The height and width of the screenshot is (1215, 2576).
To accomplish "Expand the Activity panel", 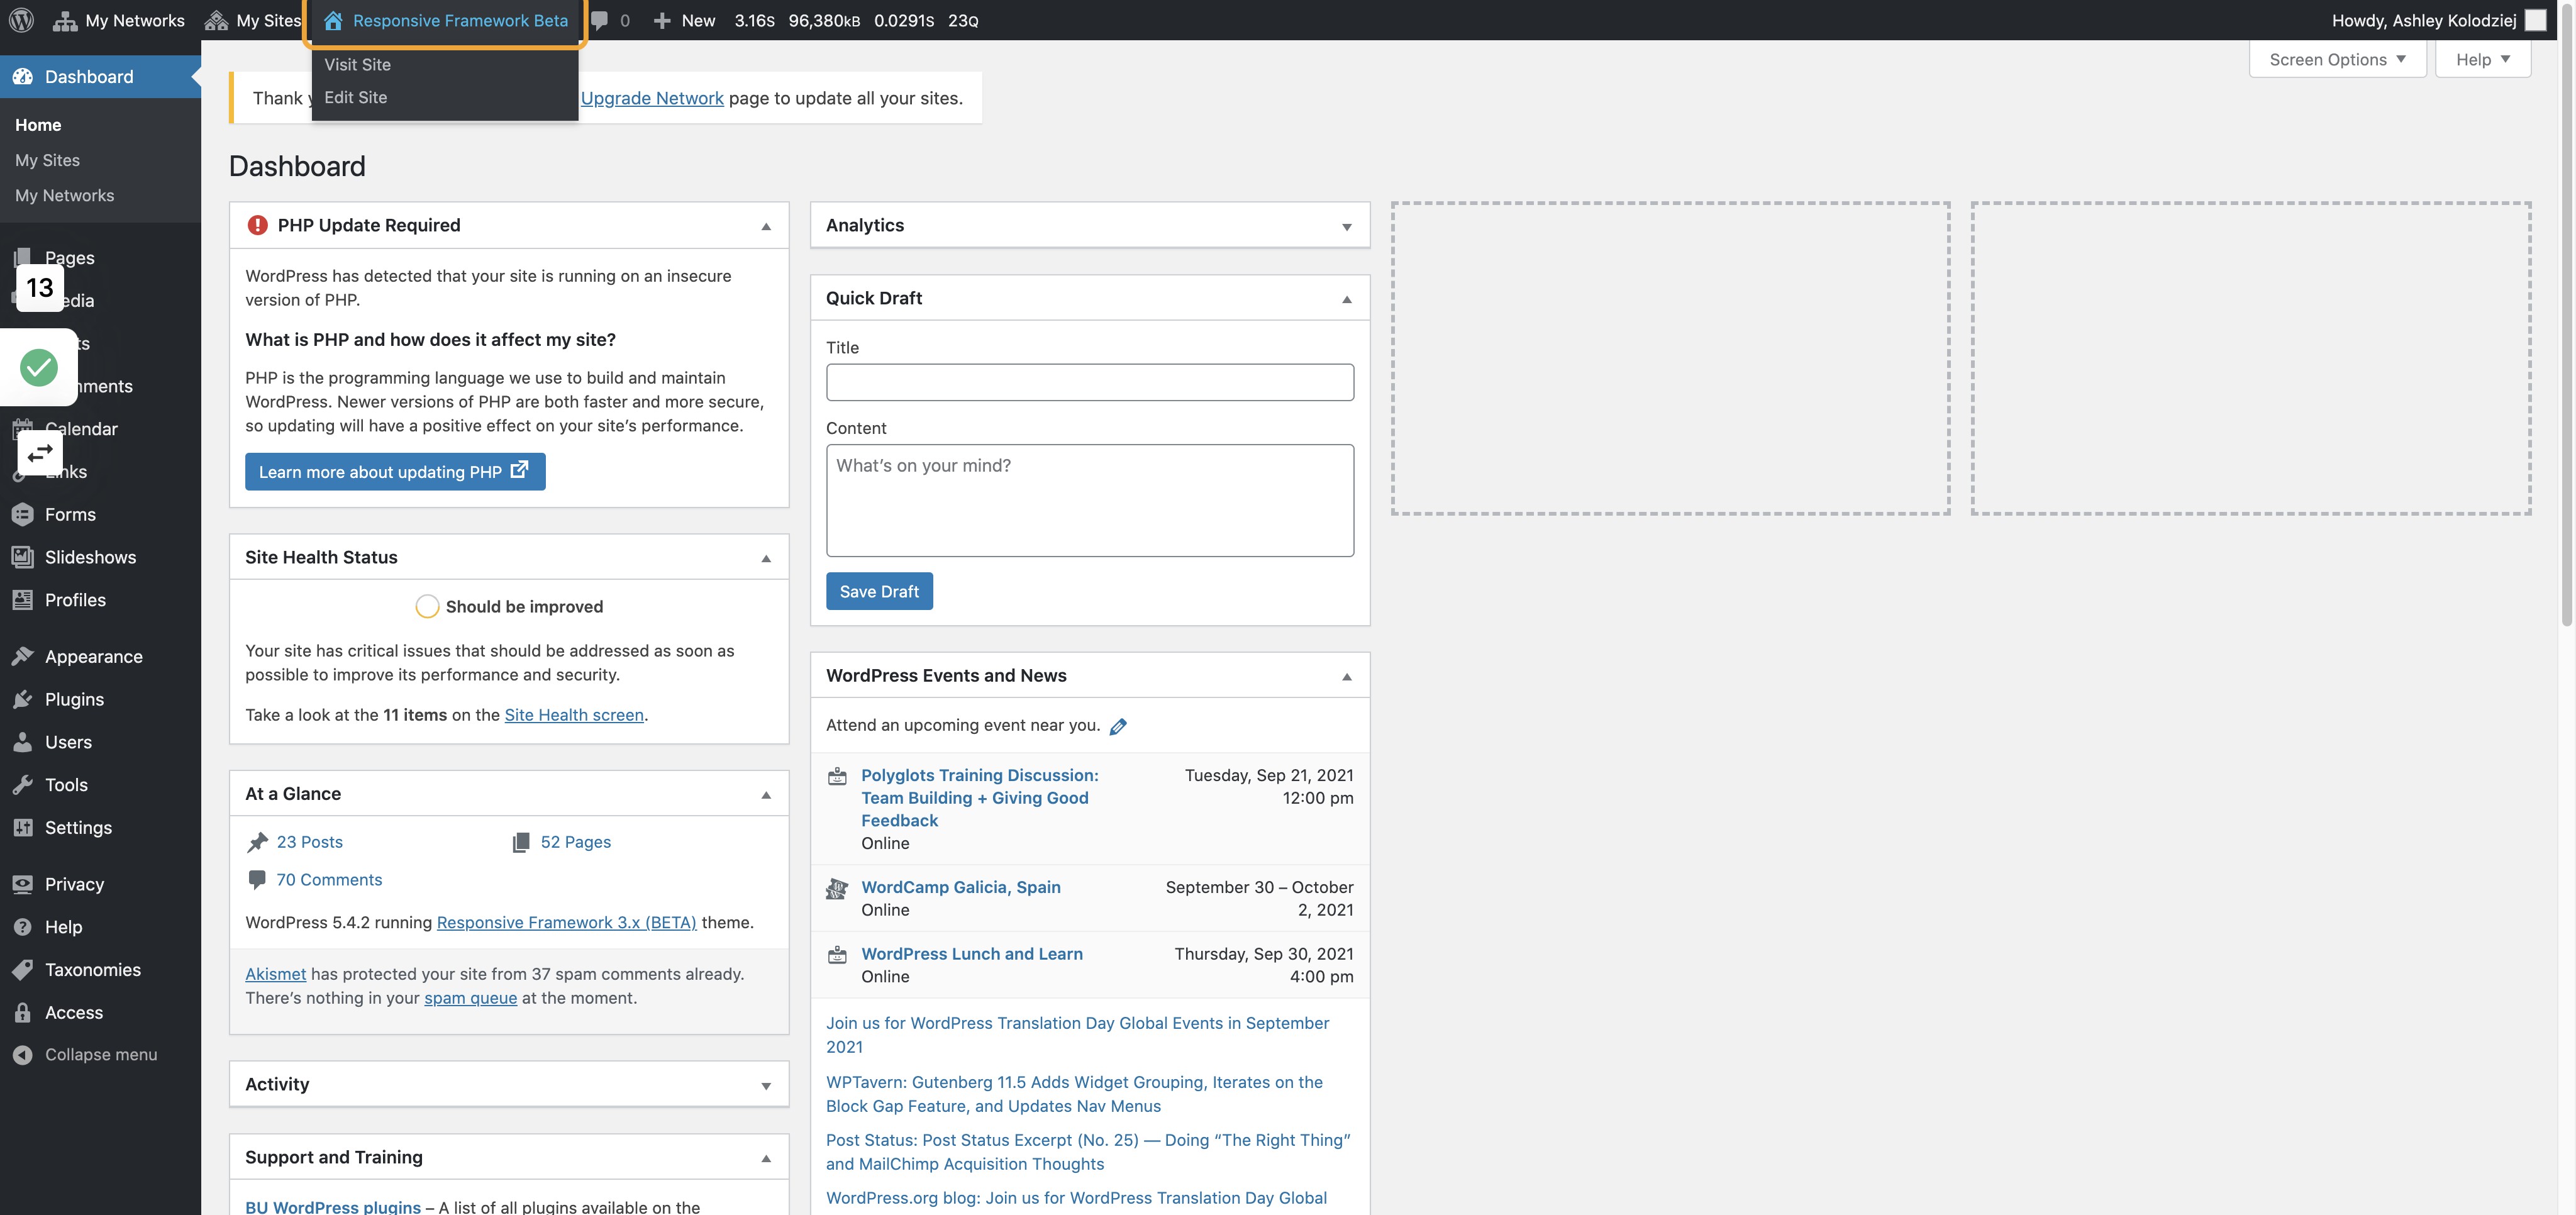I will coord(766,1085).
